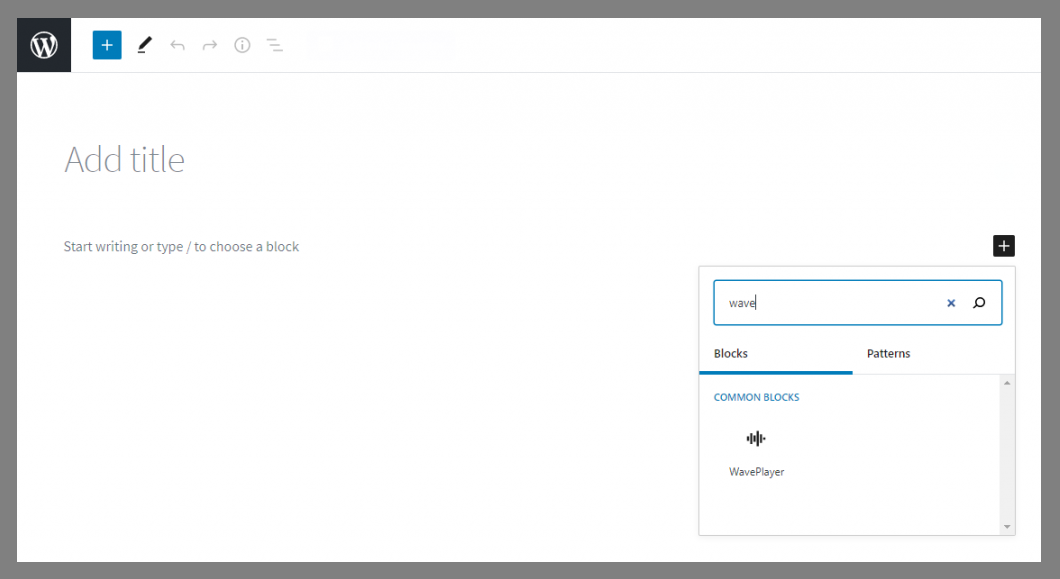Open the List View outline
Image resolution: width=1060 pixels, height=579 pixels.
(x=275, y=45)
